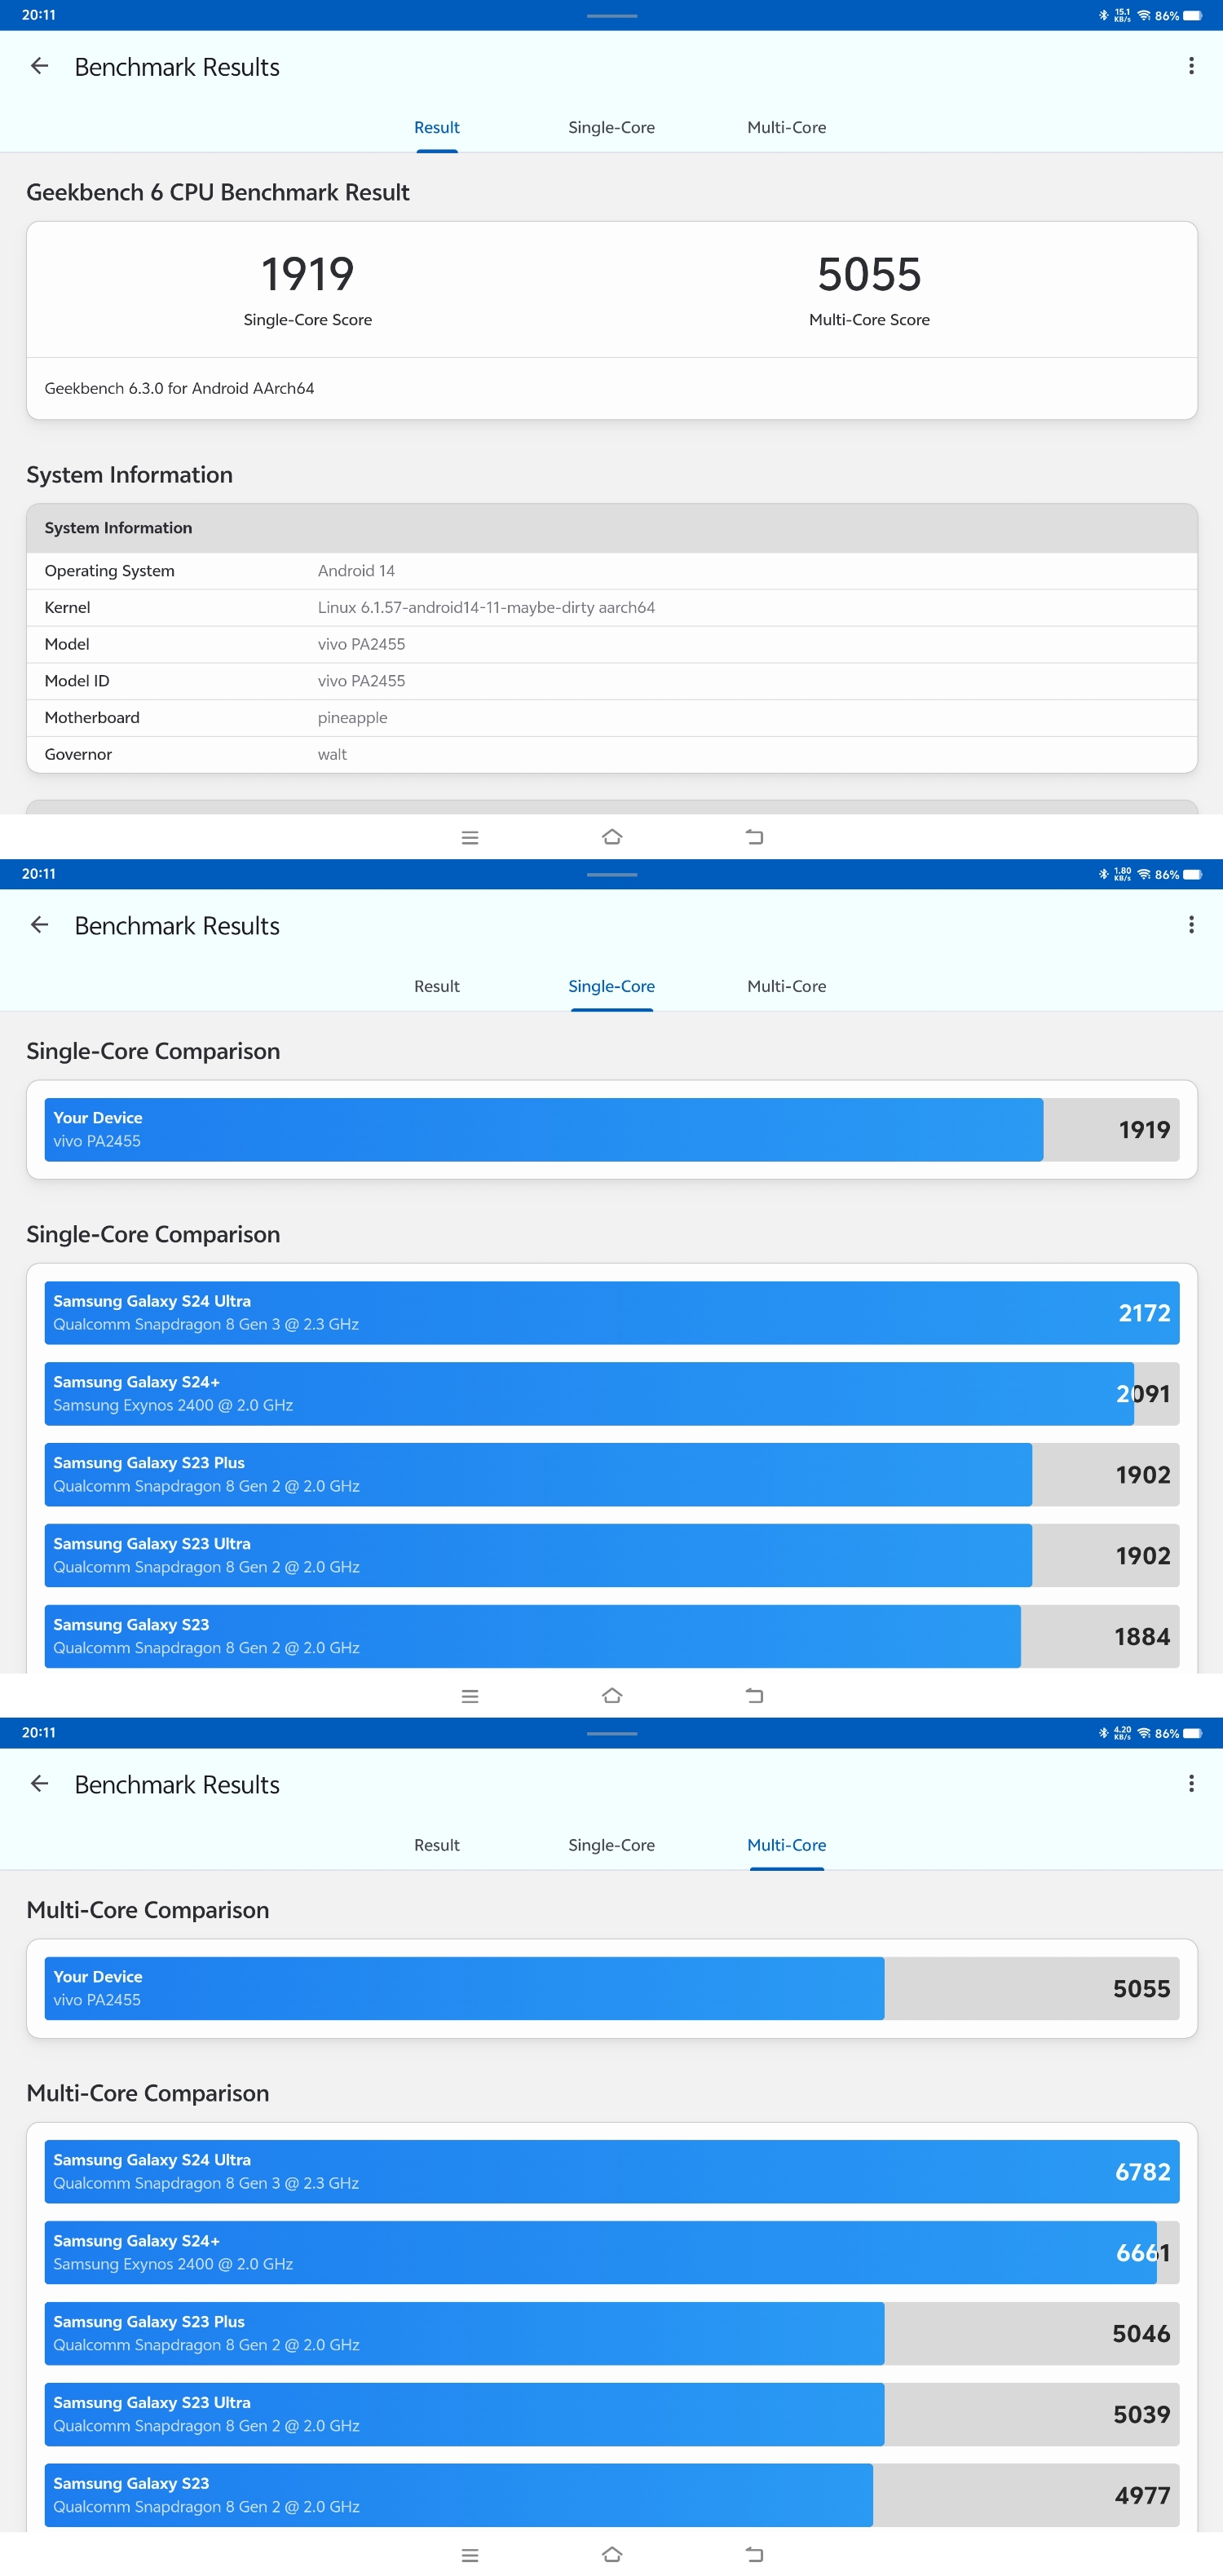The width and height of the screenshot is (1223, 2576).
Task: Select Result tab on the Multi-Core Comparison screen
Action: 437,1846
